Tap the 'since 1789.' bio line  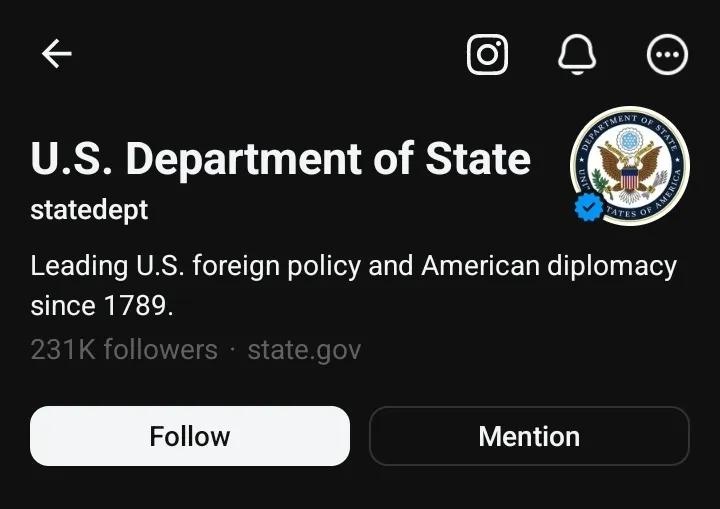coord(102,305)
